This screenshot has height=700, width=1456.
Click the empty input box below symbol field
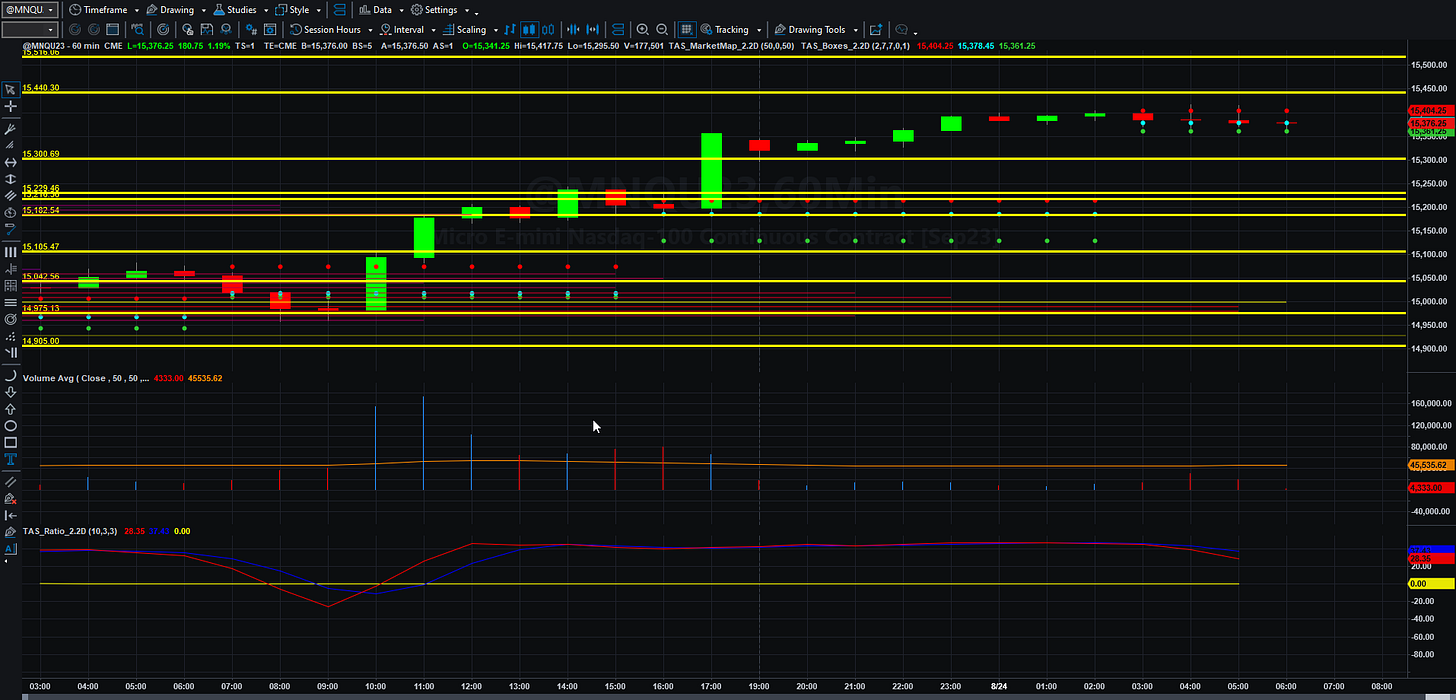point(30,30)
